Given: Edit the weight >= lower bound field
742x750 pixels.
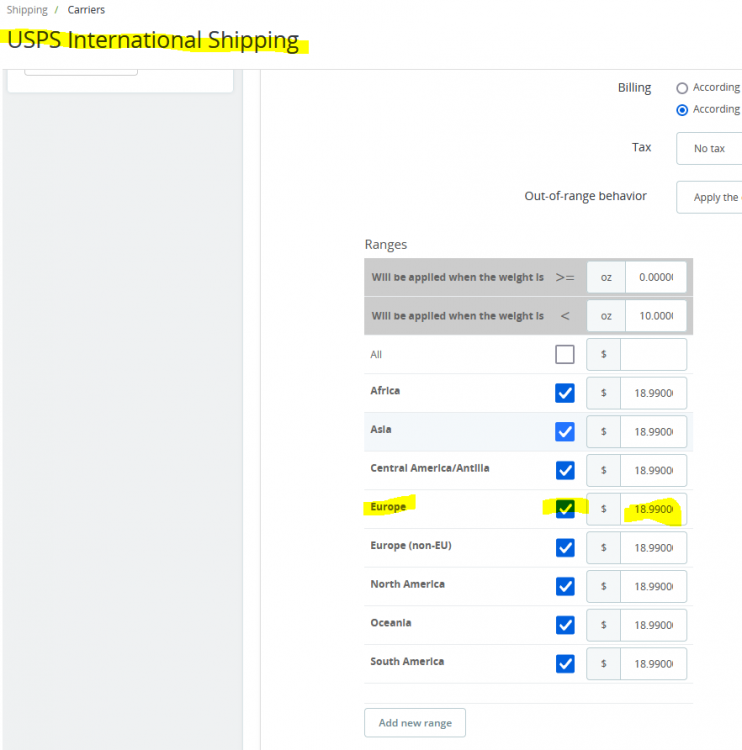Looking at the screenshot, I should click(655, 277).
